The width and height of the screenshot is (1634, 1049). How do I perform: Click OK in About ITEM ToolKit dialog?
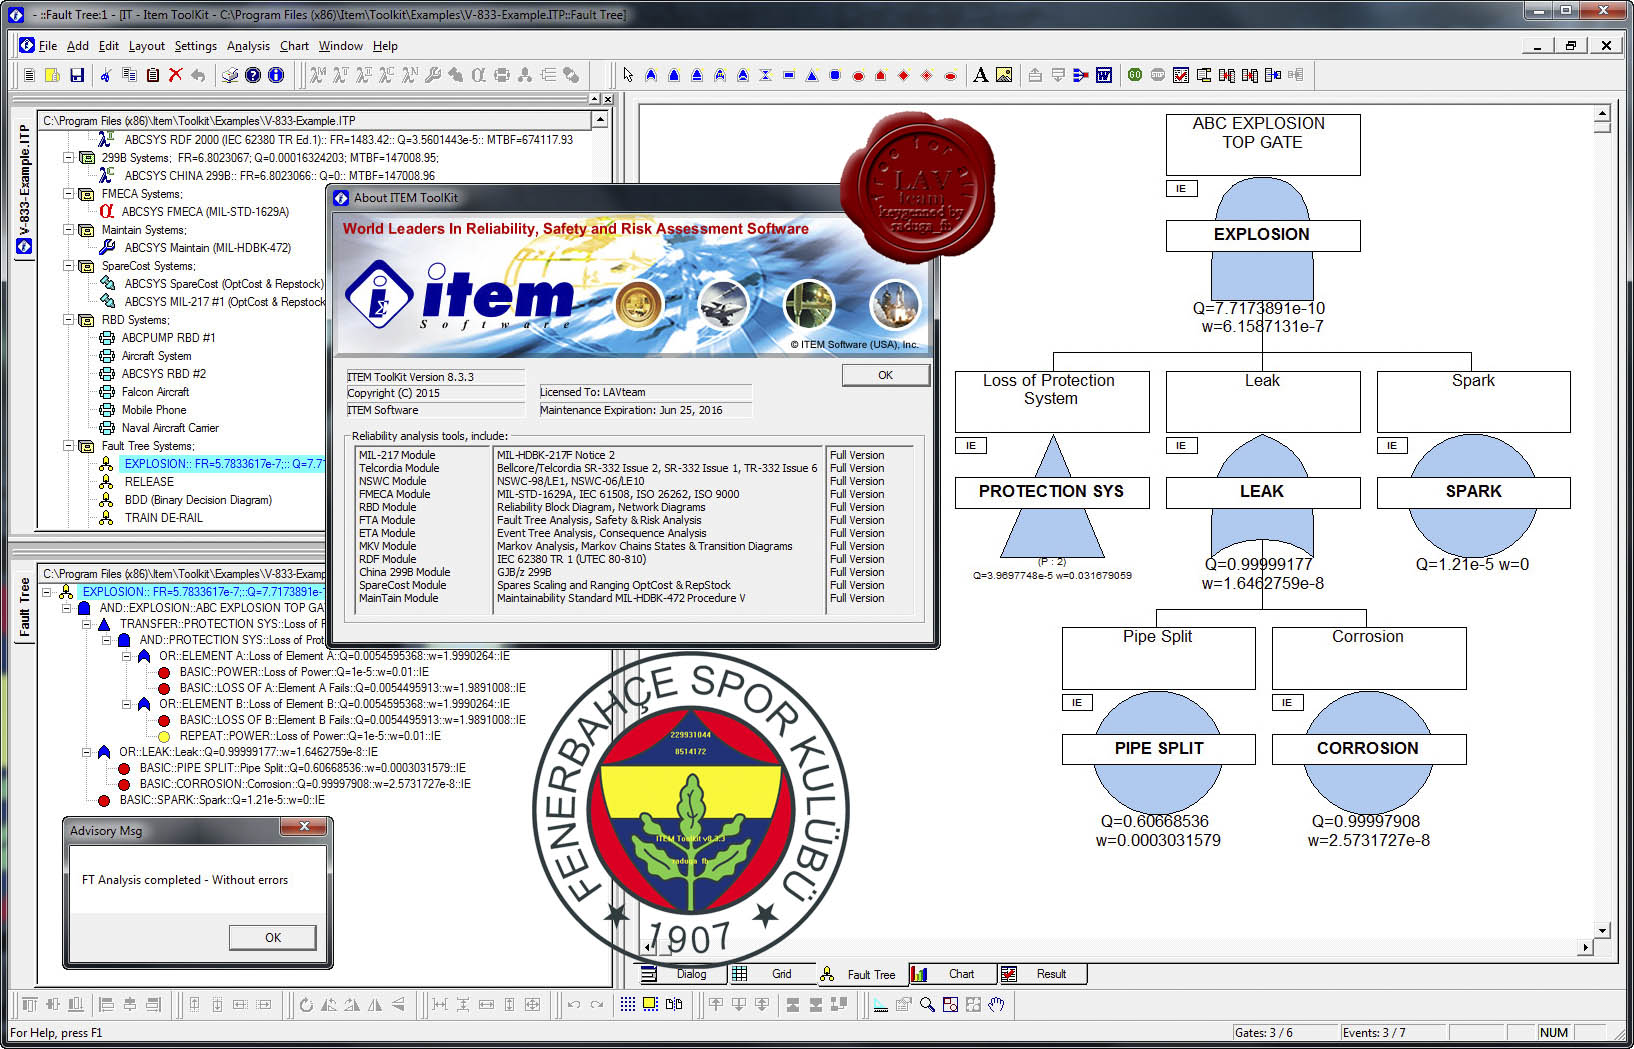885,375
